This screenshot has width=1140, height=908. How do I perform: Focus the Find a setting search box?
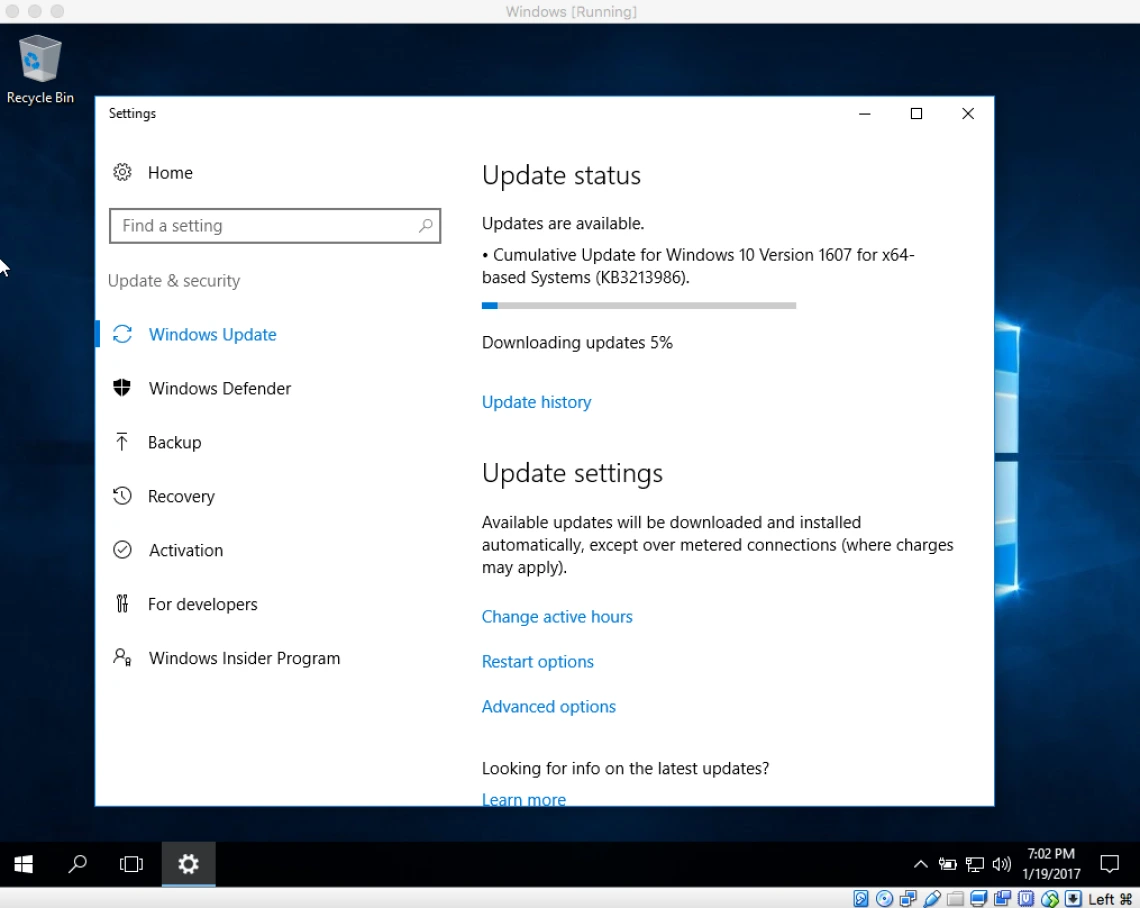pos(275,225)
